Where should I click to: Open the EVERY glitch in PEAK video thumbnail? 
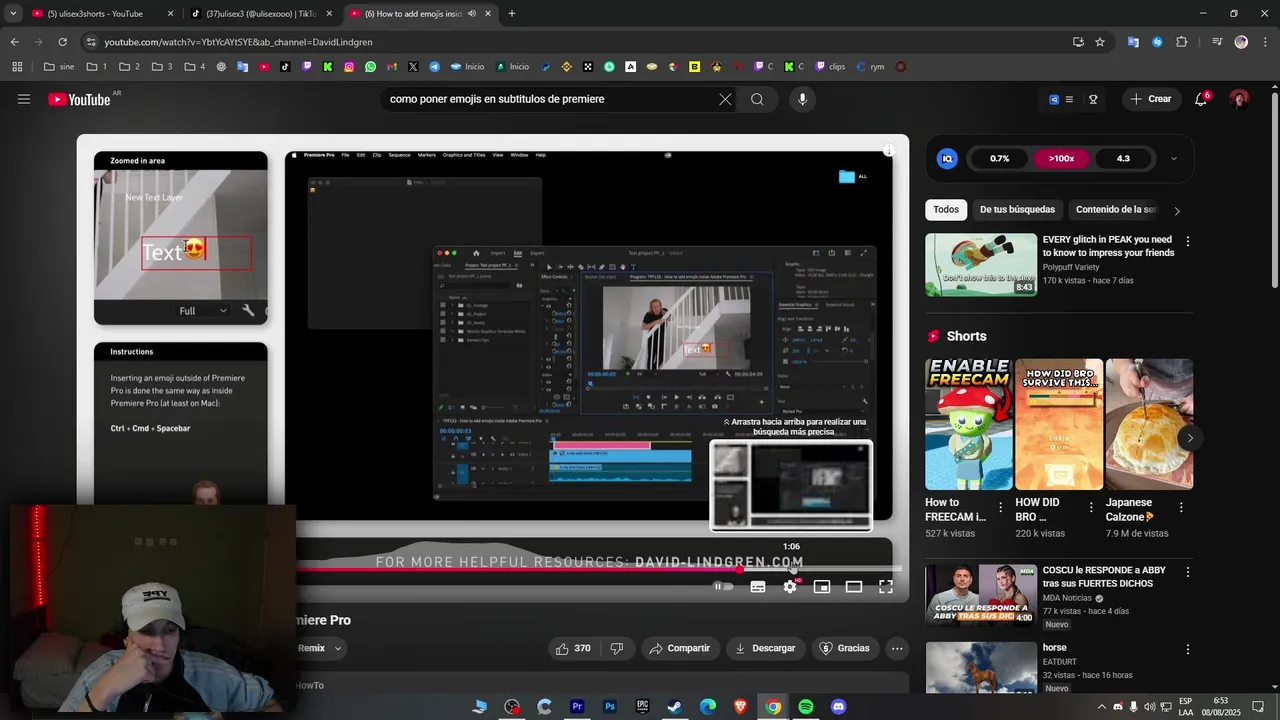[x=981, y=265]
